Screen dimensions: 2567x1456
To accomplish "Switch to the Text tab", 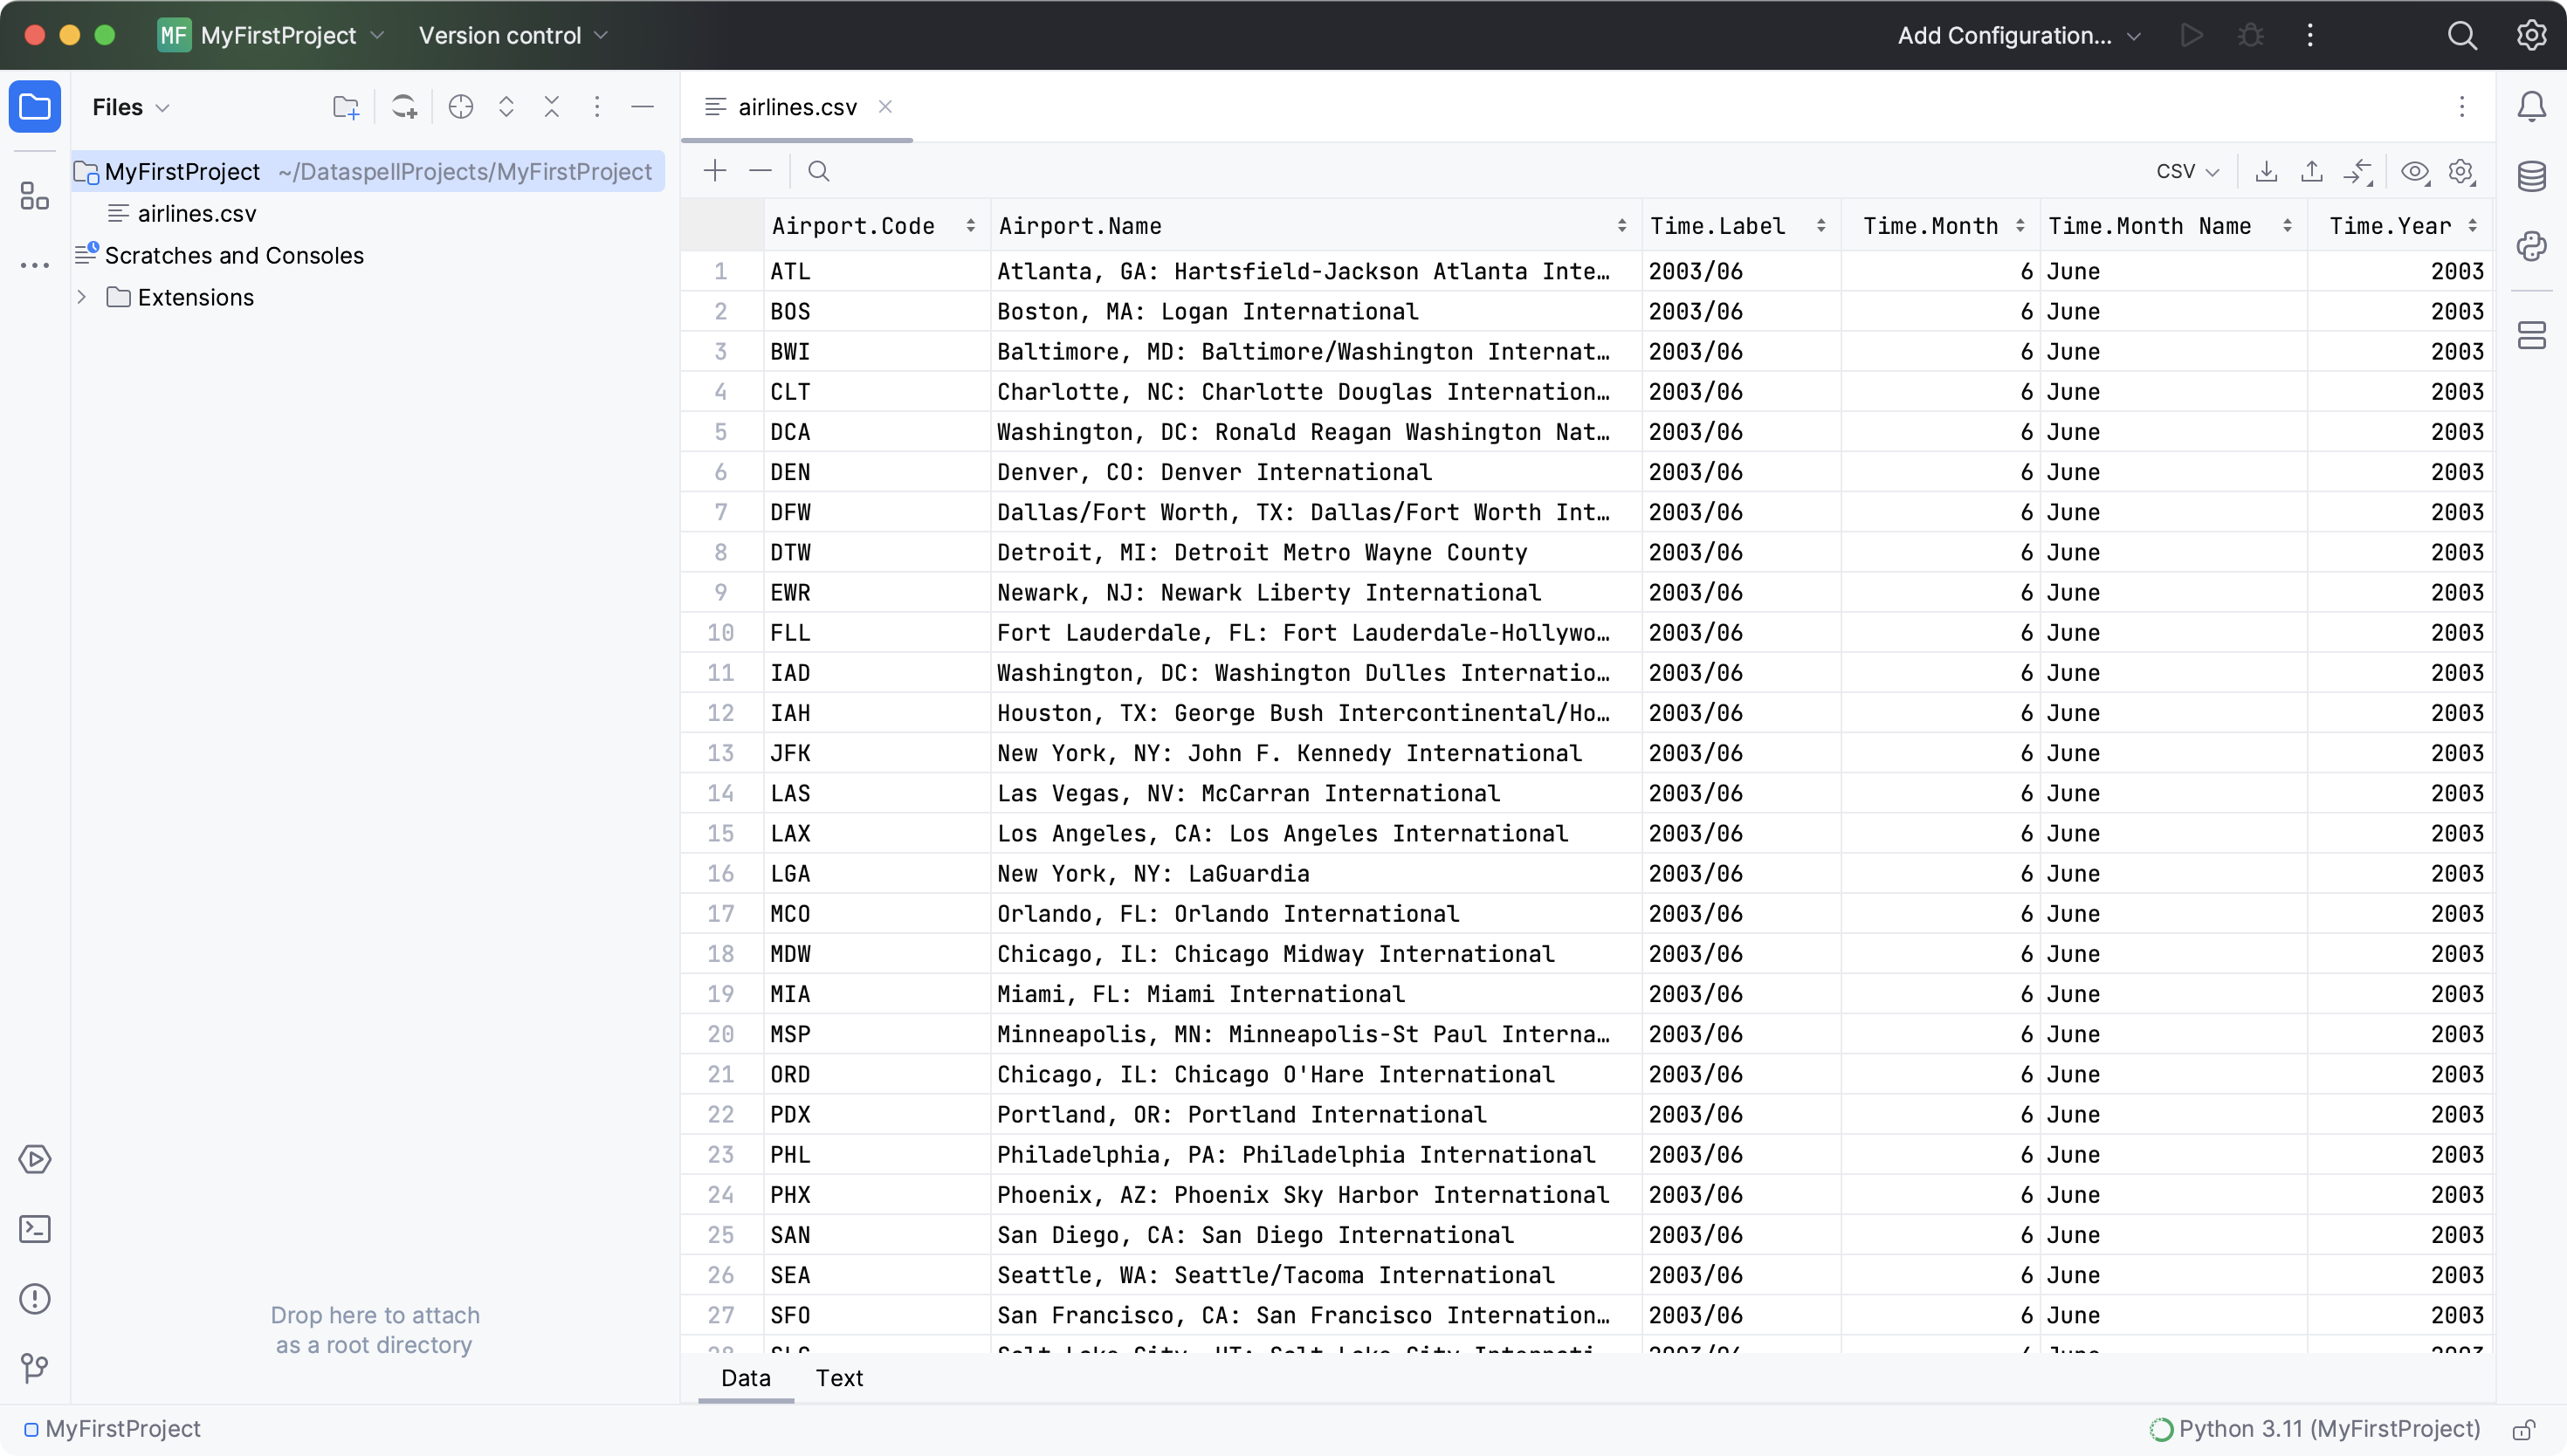I will (x=839, y=1378).
